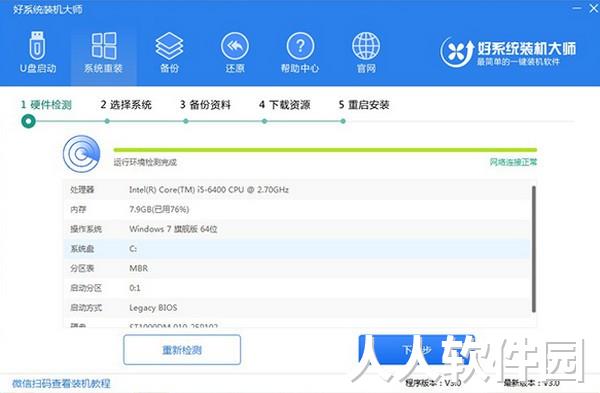
Task: Click the step 3 progress dot
Action: tap(186, 121)
